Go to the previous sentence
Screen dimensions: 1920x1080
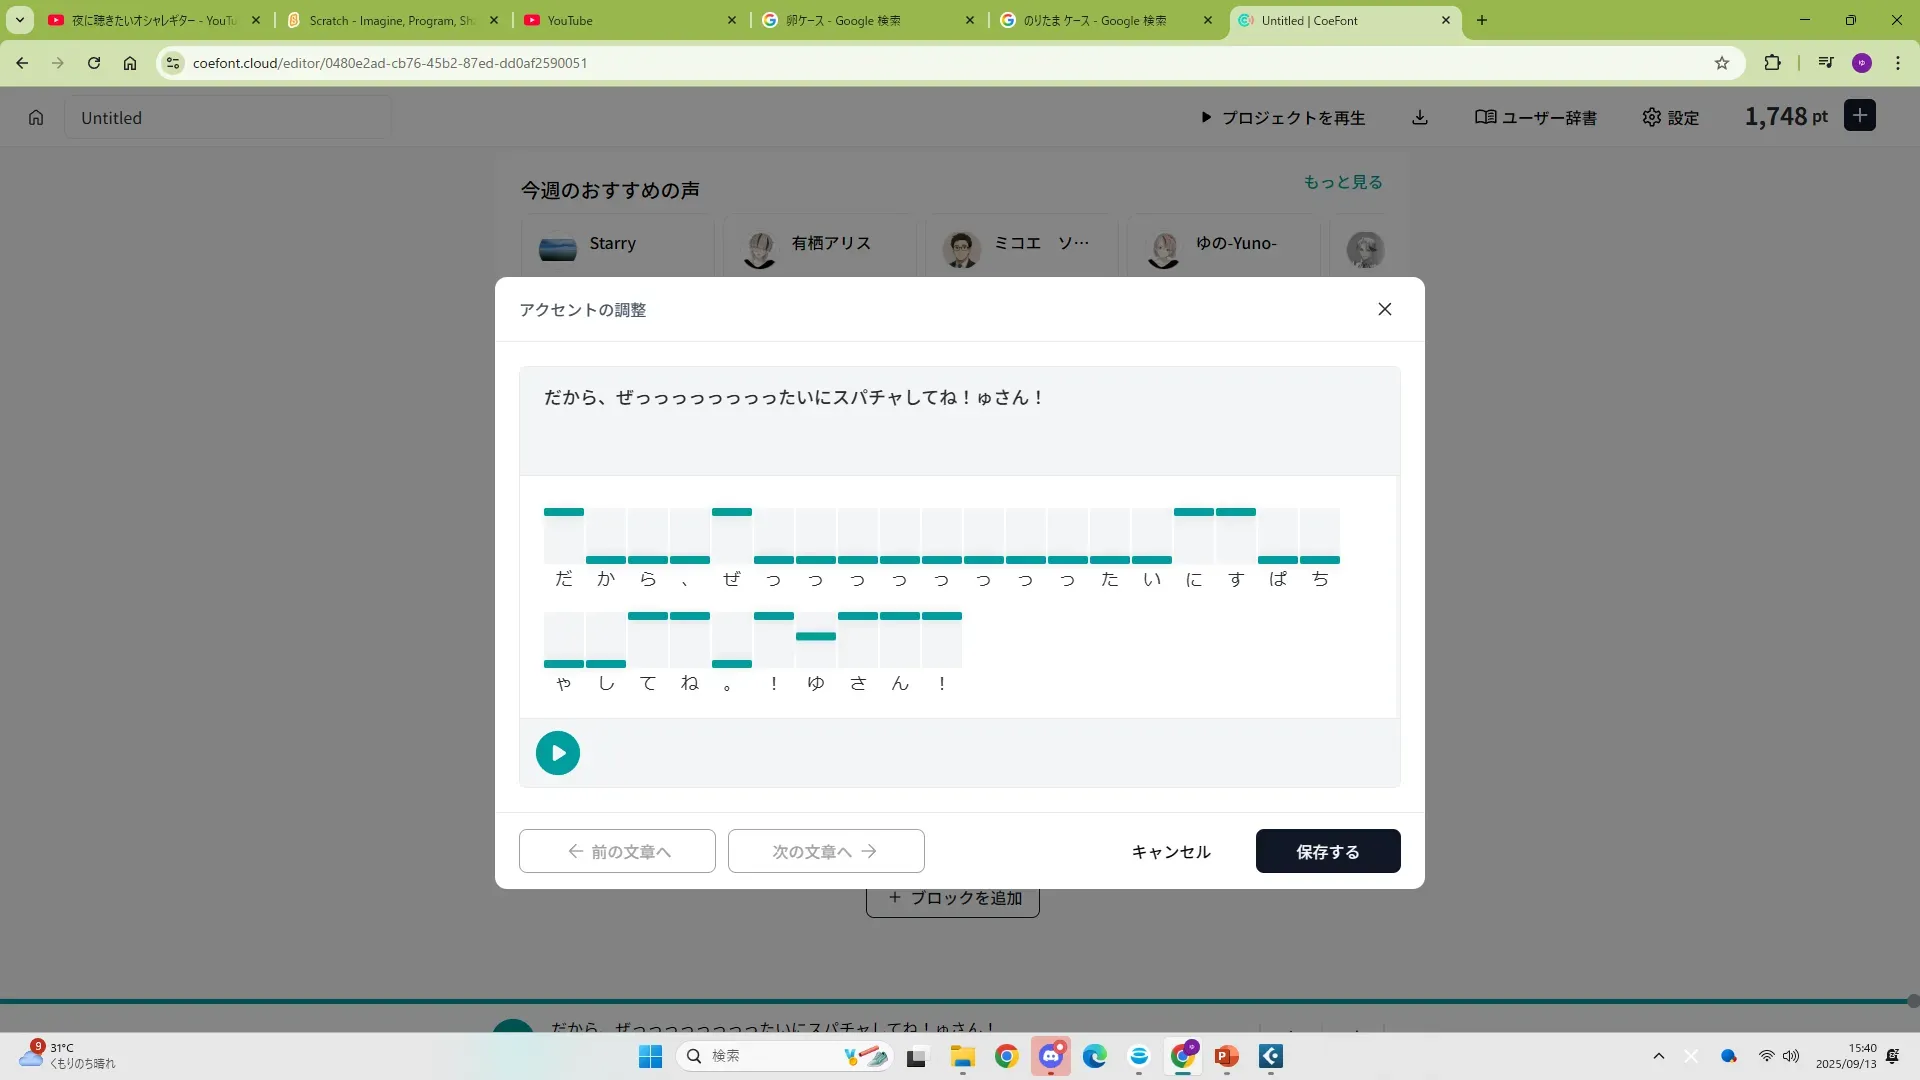(x=617, y=851)
